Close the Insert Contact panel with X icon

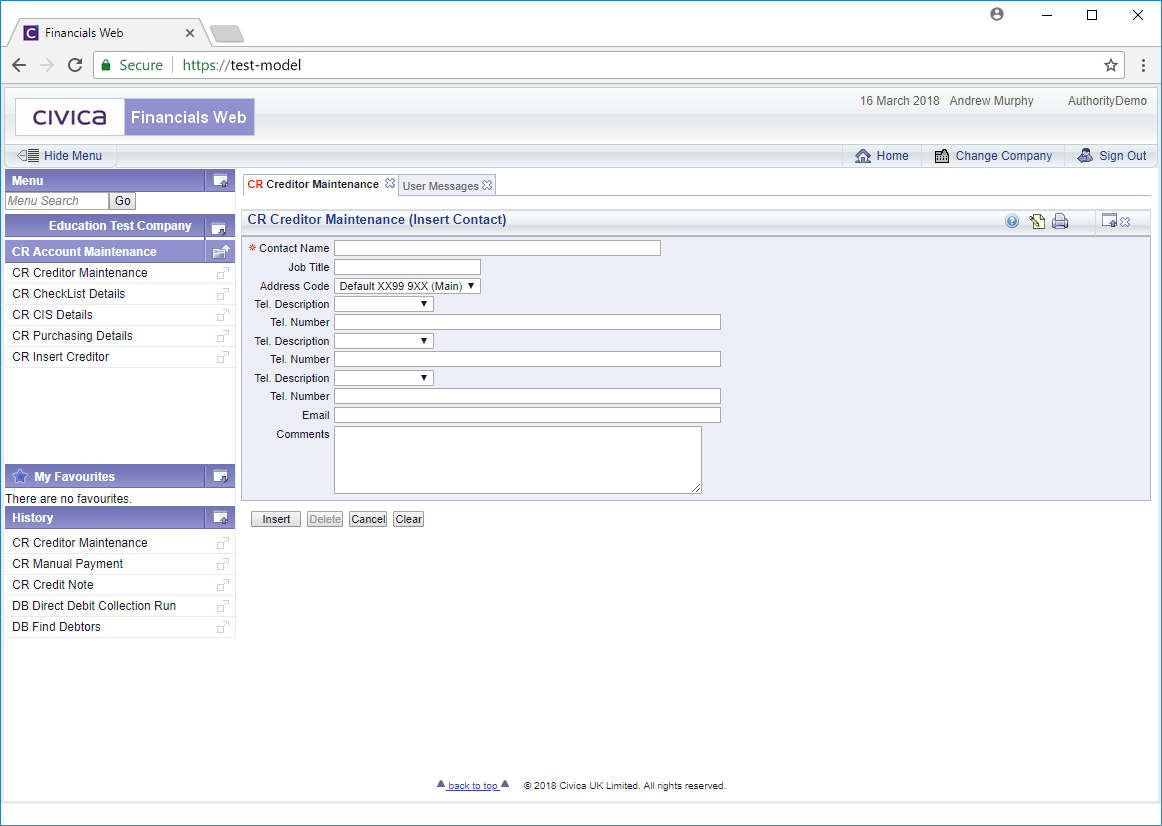pyautogui.click(x=1125, y=222)
